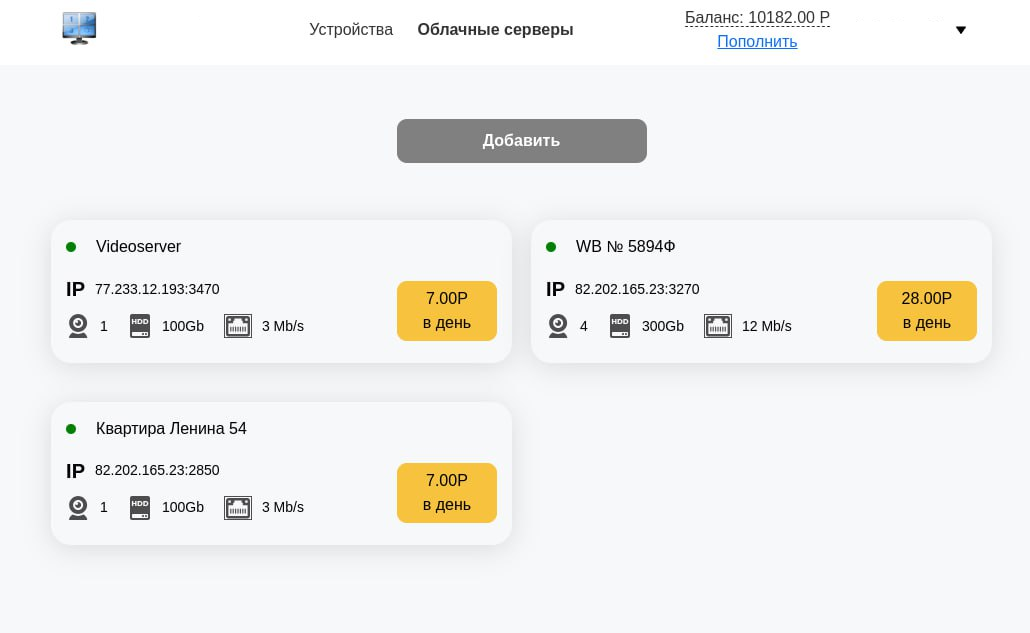This screenshot has height=633, width=1030.
Task: Click HDD icon on Квартира Ленина 54 card
Action: 140,508
